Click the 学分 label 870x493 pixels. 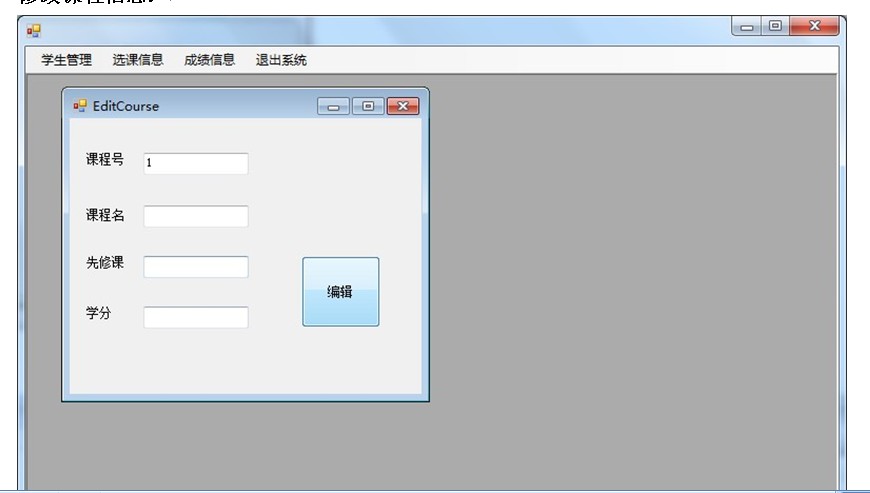coord(99,313)
